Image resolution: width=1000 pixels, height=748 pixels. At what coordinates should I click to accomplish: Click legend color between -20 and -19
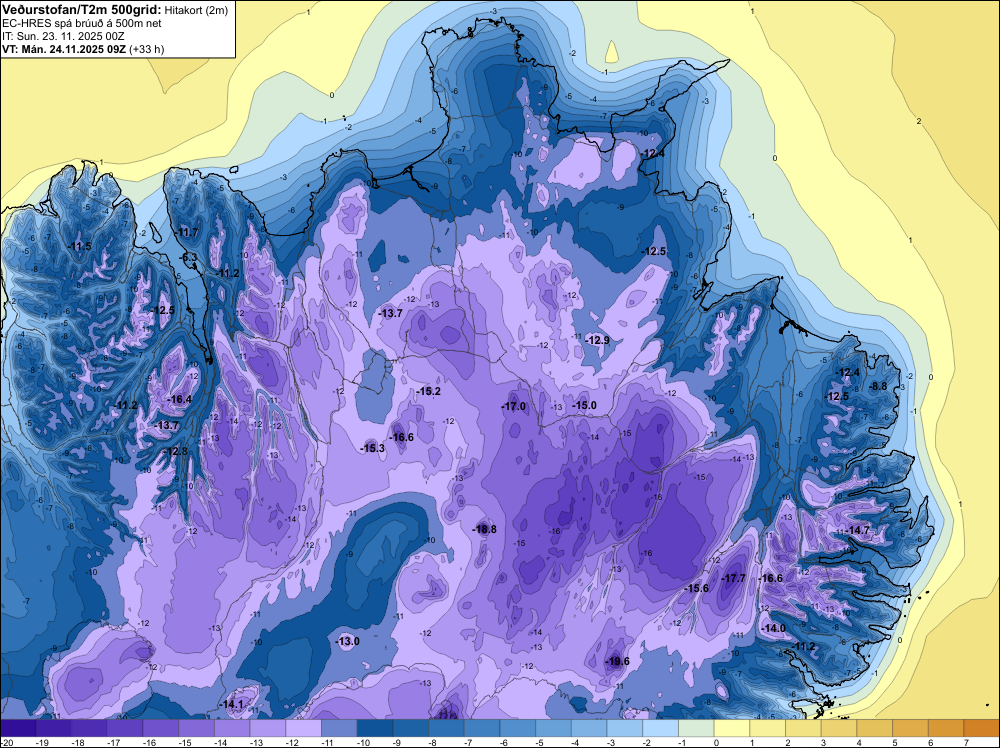tap(18, 728)
